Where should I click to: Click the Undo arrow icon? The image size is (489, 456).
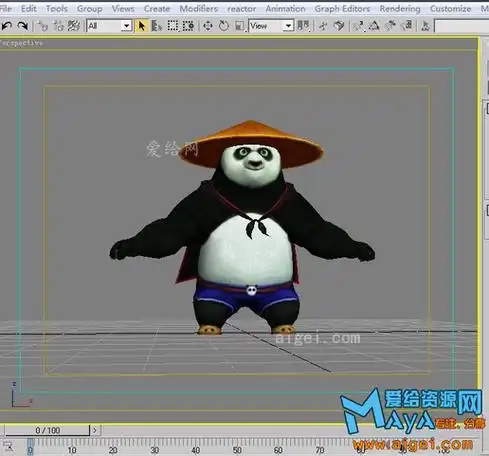[7, 26]
